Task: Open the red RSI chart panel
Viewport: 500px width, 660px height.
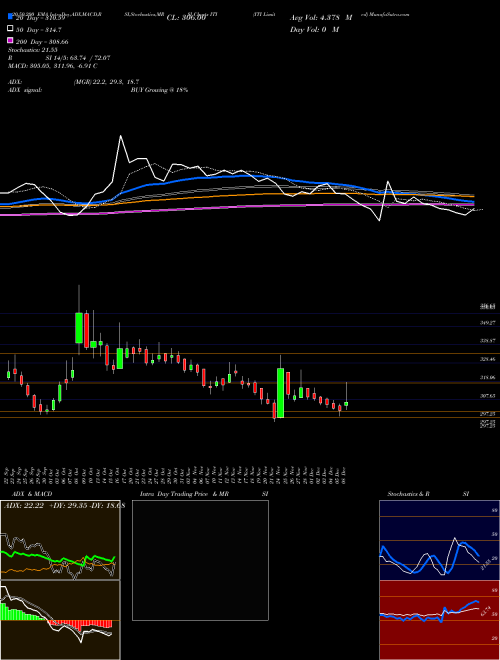Action: (x=439, y=620)
